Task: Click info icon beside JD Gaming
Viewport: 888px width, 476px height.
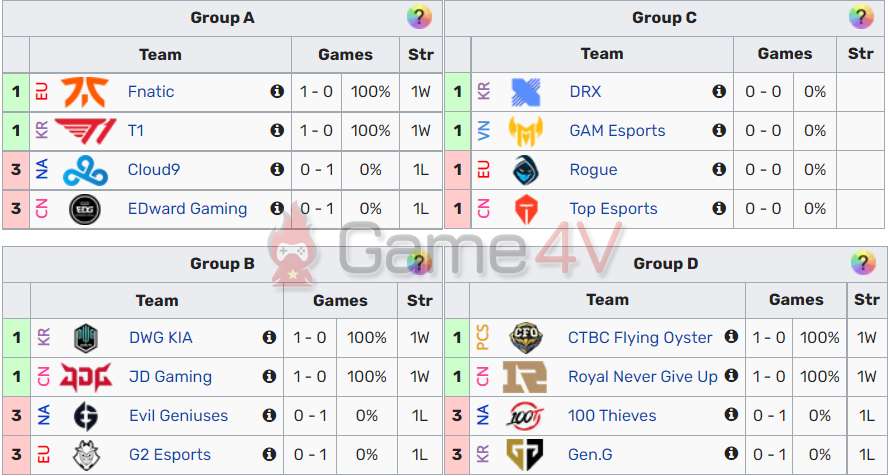Action: (269, 377)
